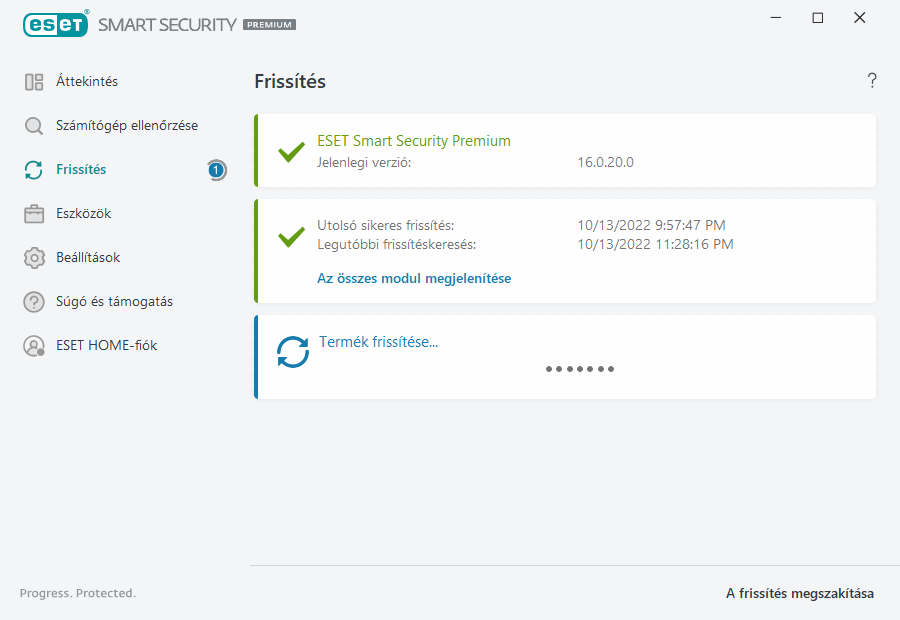
Task: Open the Áttekintés menu item
Action: pyautogui.click(x=87, y=82)
